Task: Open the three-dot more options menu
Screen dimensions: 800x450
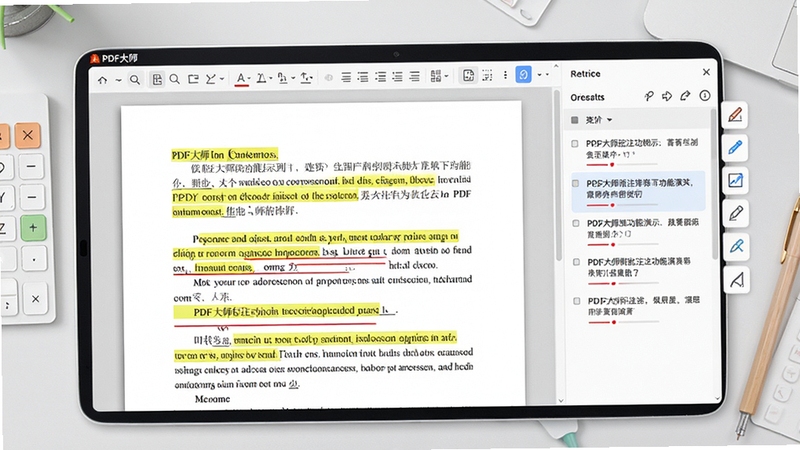Action: tap(506, 75)
